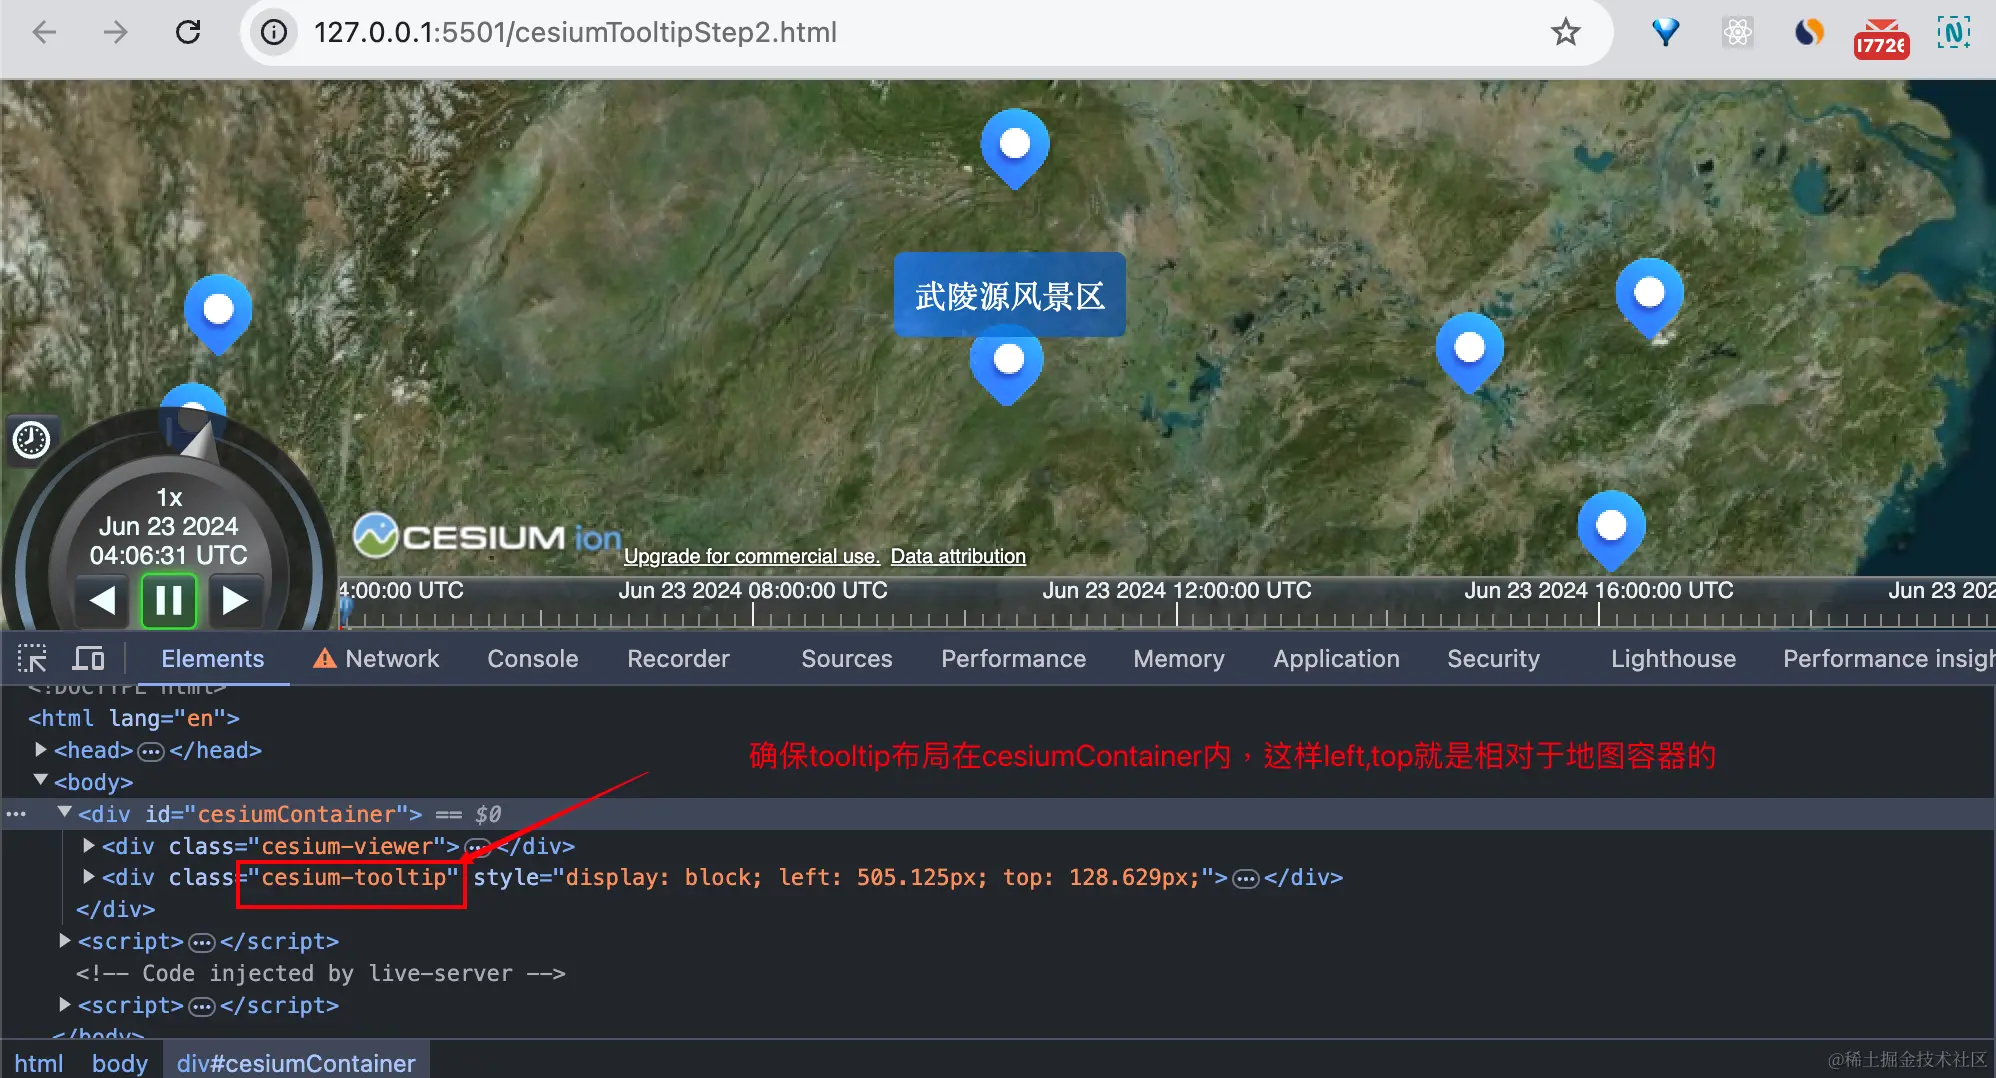This screenshot has width=1996, height=1078.
Task: Open the Sources tab
Action: 846,658
